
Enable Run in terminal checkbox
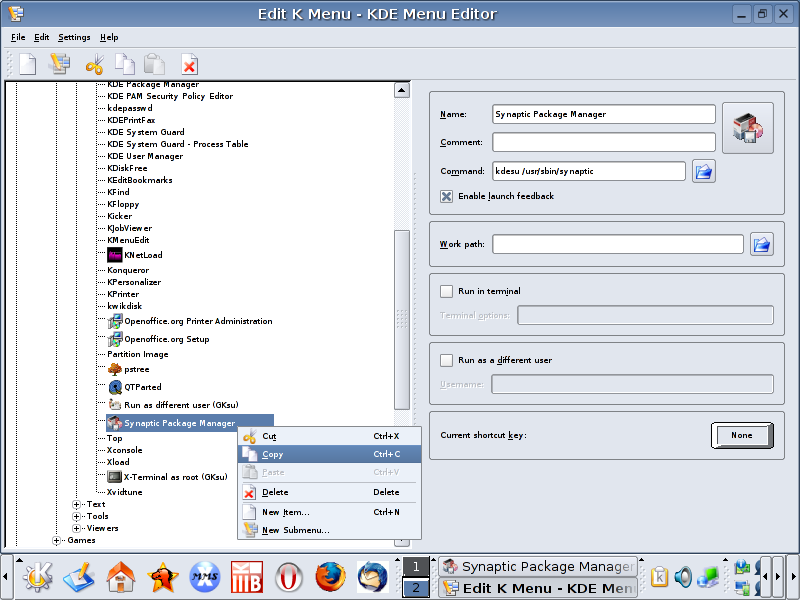tap(447, 291)
